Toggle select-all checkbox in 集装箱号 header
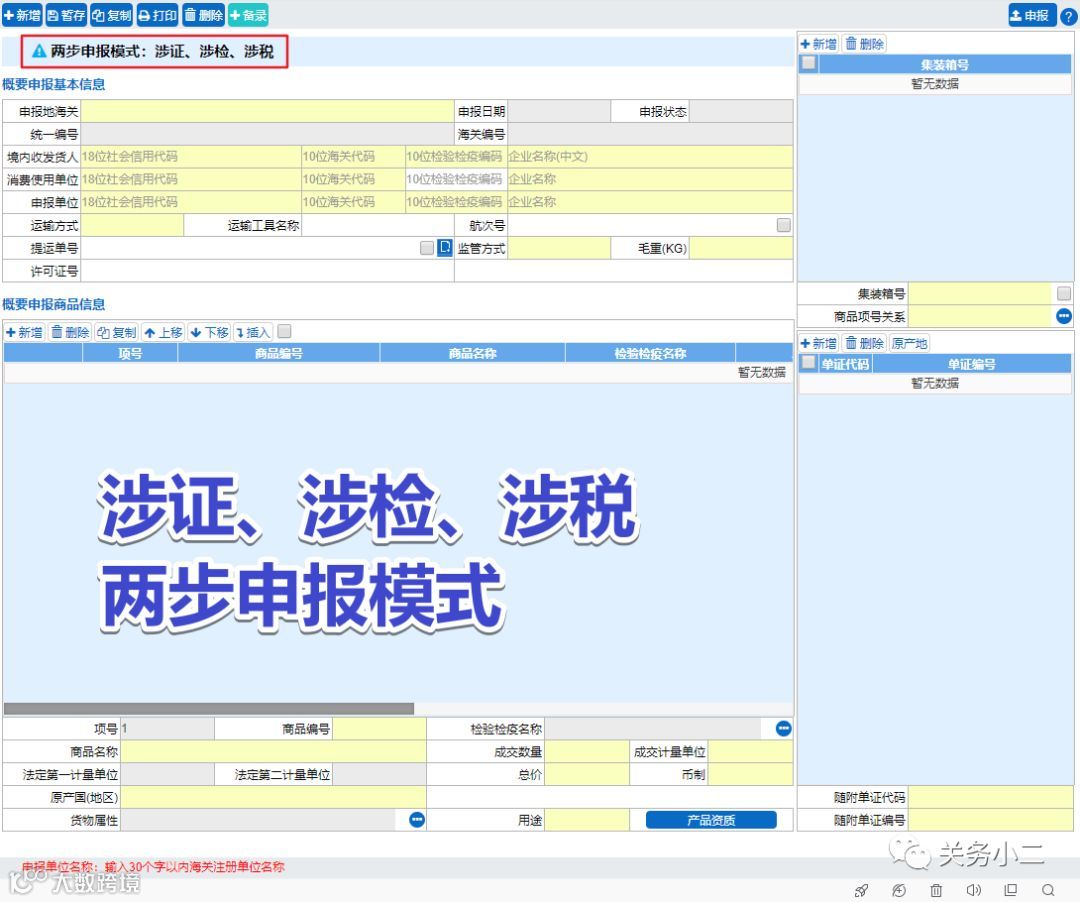Viewport: 1080px width, 902px height. tap(809, 63)
